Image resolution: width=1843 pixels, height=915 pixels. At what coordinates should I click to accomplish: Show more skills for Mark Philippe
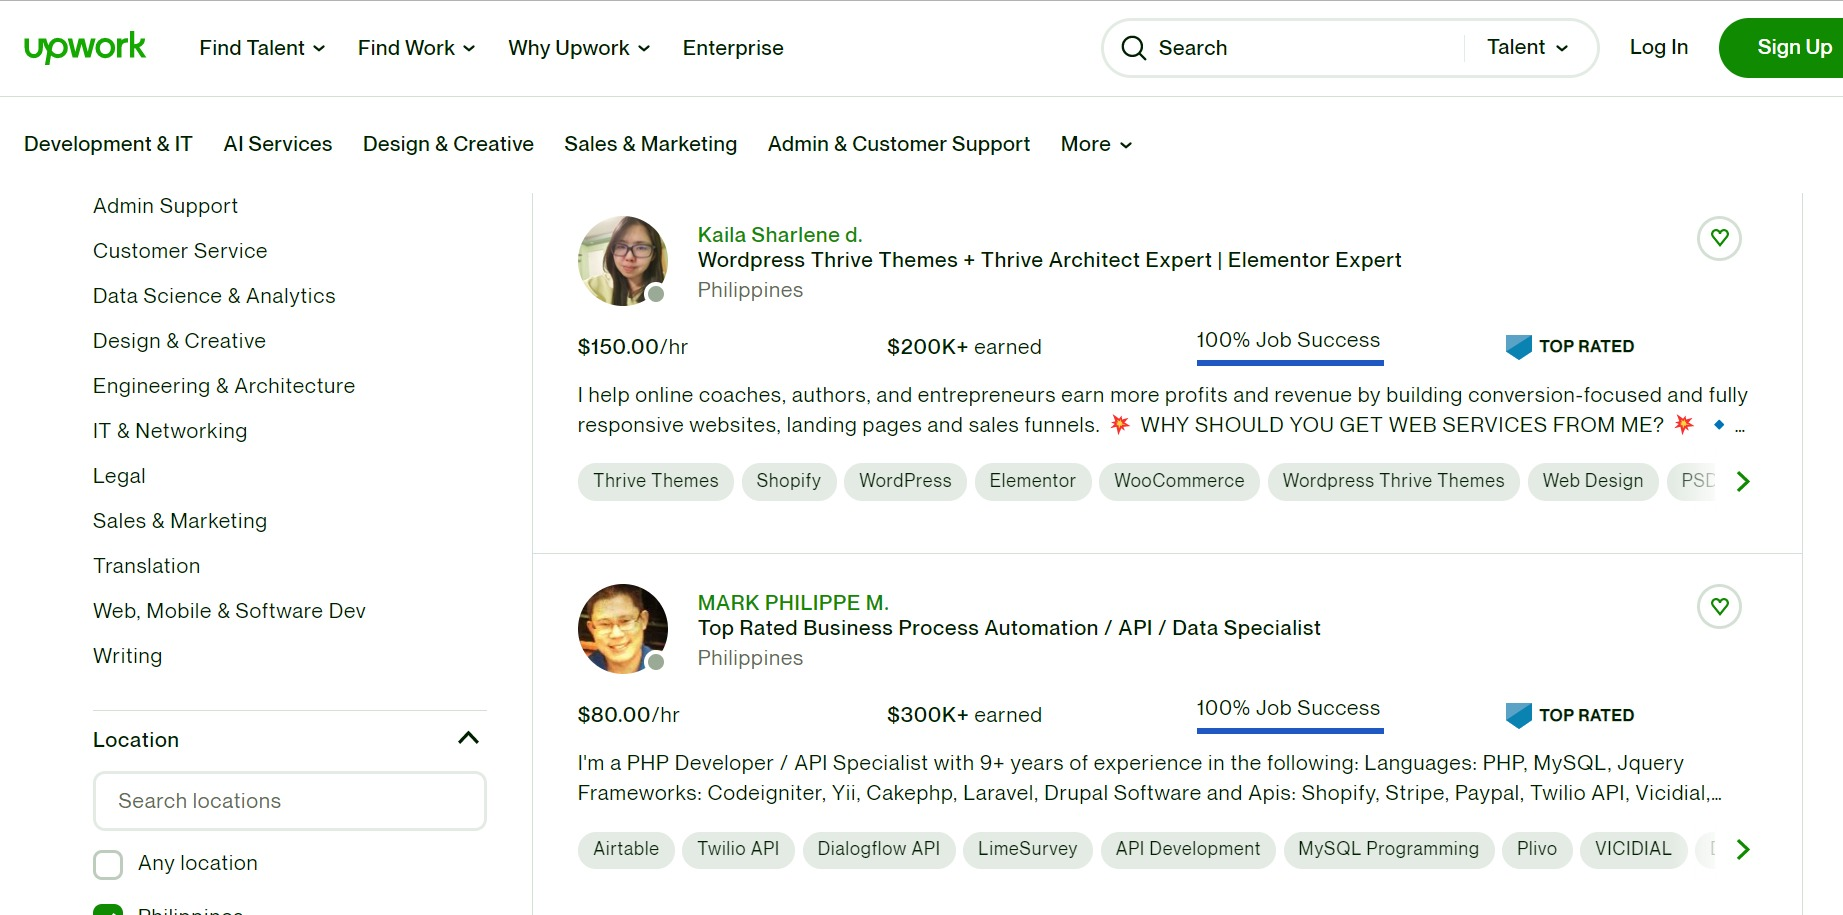[x=1743, y=849]
